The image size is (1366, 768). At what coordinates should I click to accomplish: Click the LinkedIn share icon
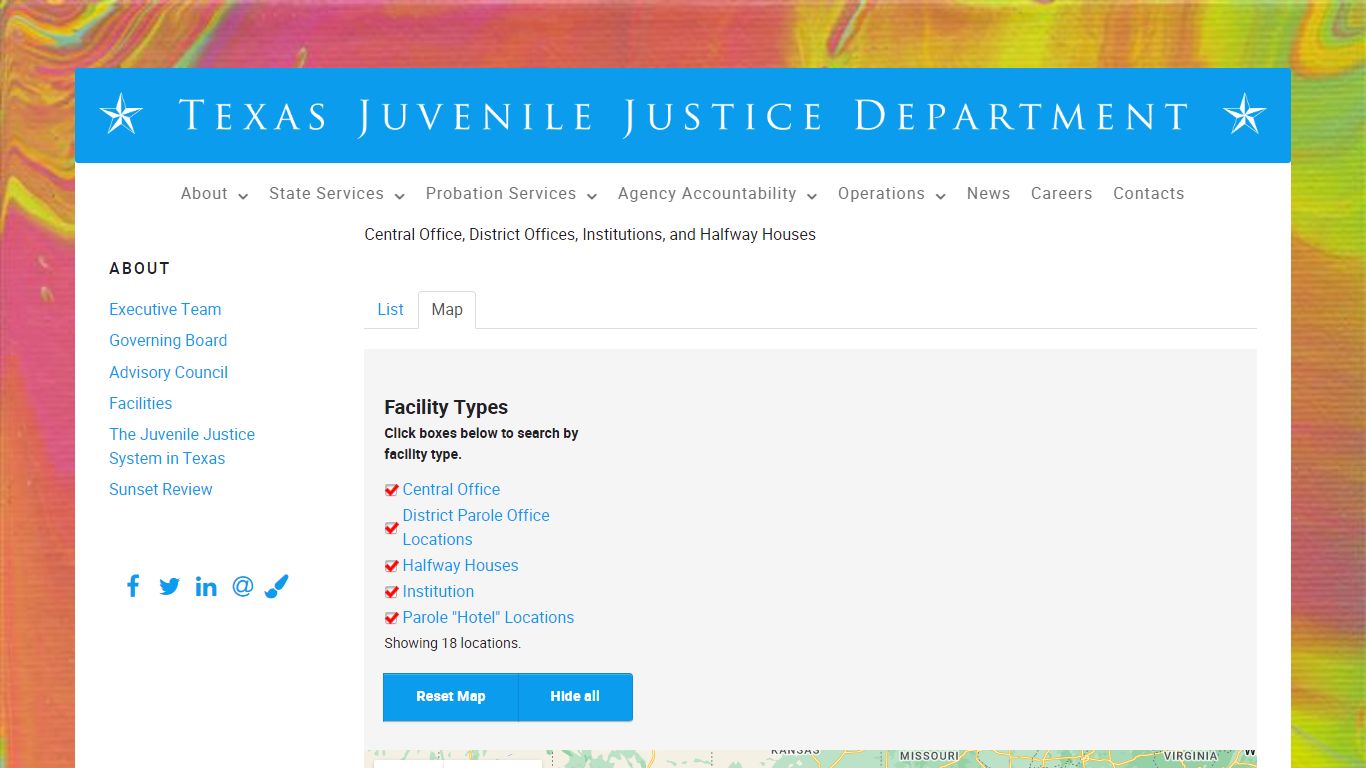tap(206, 587)
